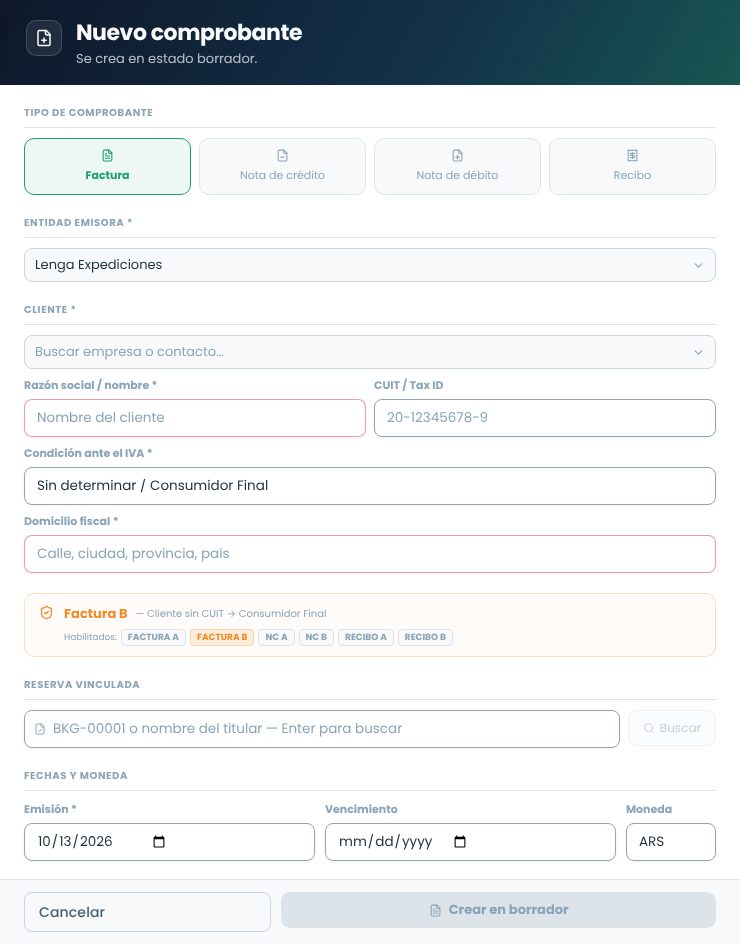Focus the Razón social nombre field
The image size is (740, 944).
(195, 418)
